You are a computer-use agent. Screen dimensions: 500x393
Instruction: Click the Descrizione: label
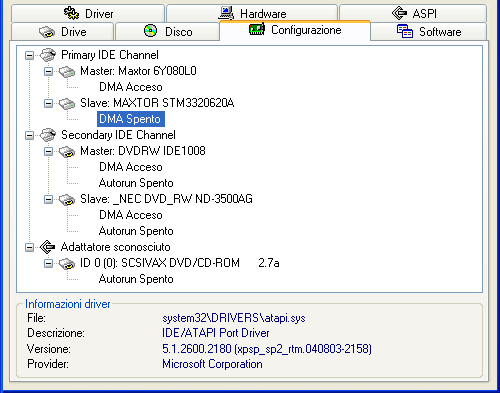point(56,333)
